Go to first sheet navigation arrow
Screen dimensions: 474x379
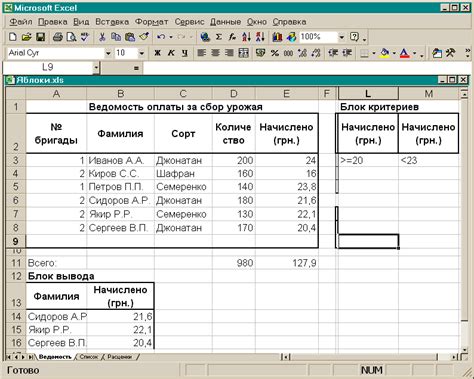[9, 357]
